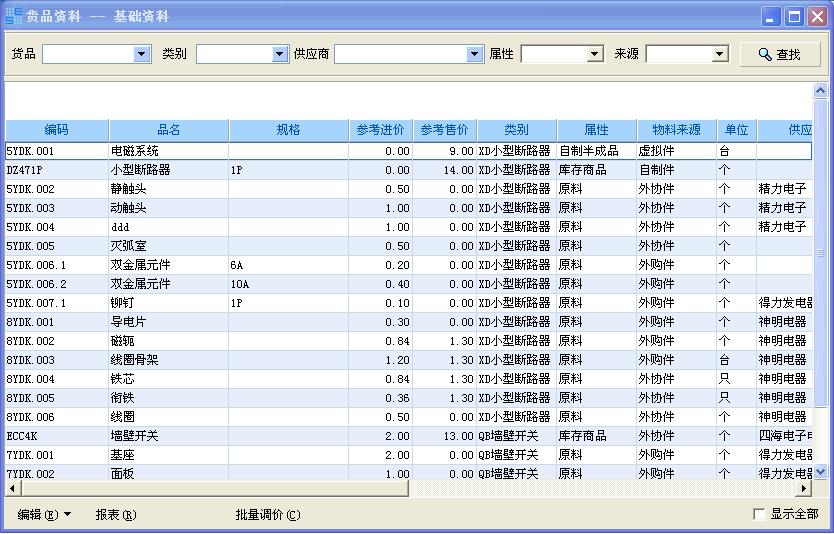This screenshot has width=834, height=534.
Task: Click the 查找 search button
Action: point(780,54)
